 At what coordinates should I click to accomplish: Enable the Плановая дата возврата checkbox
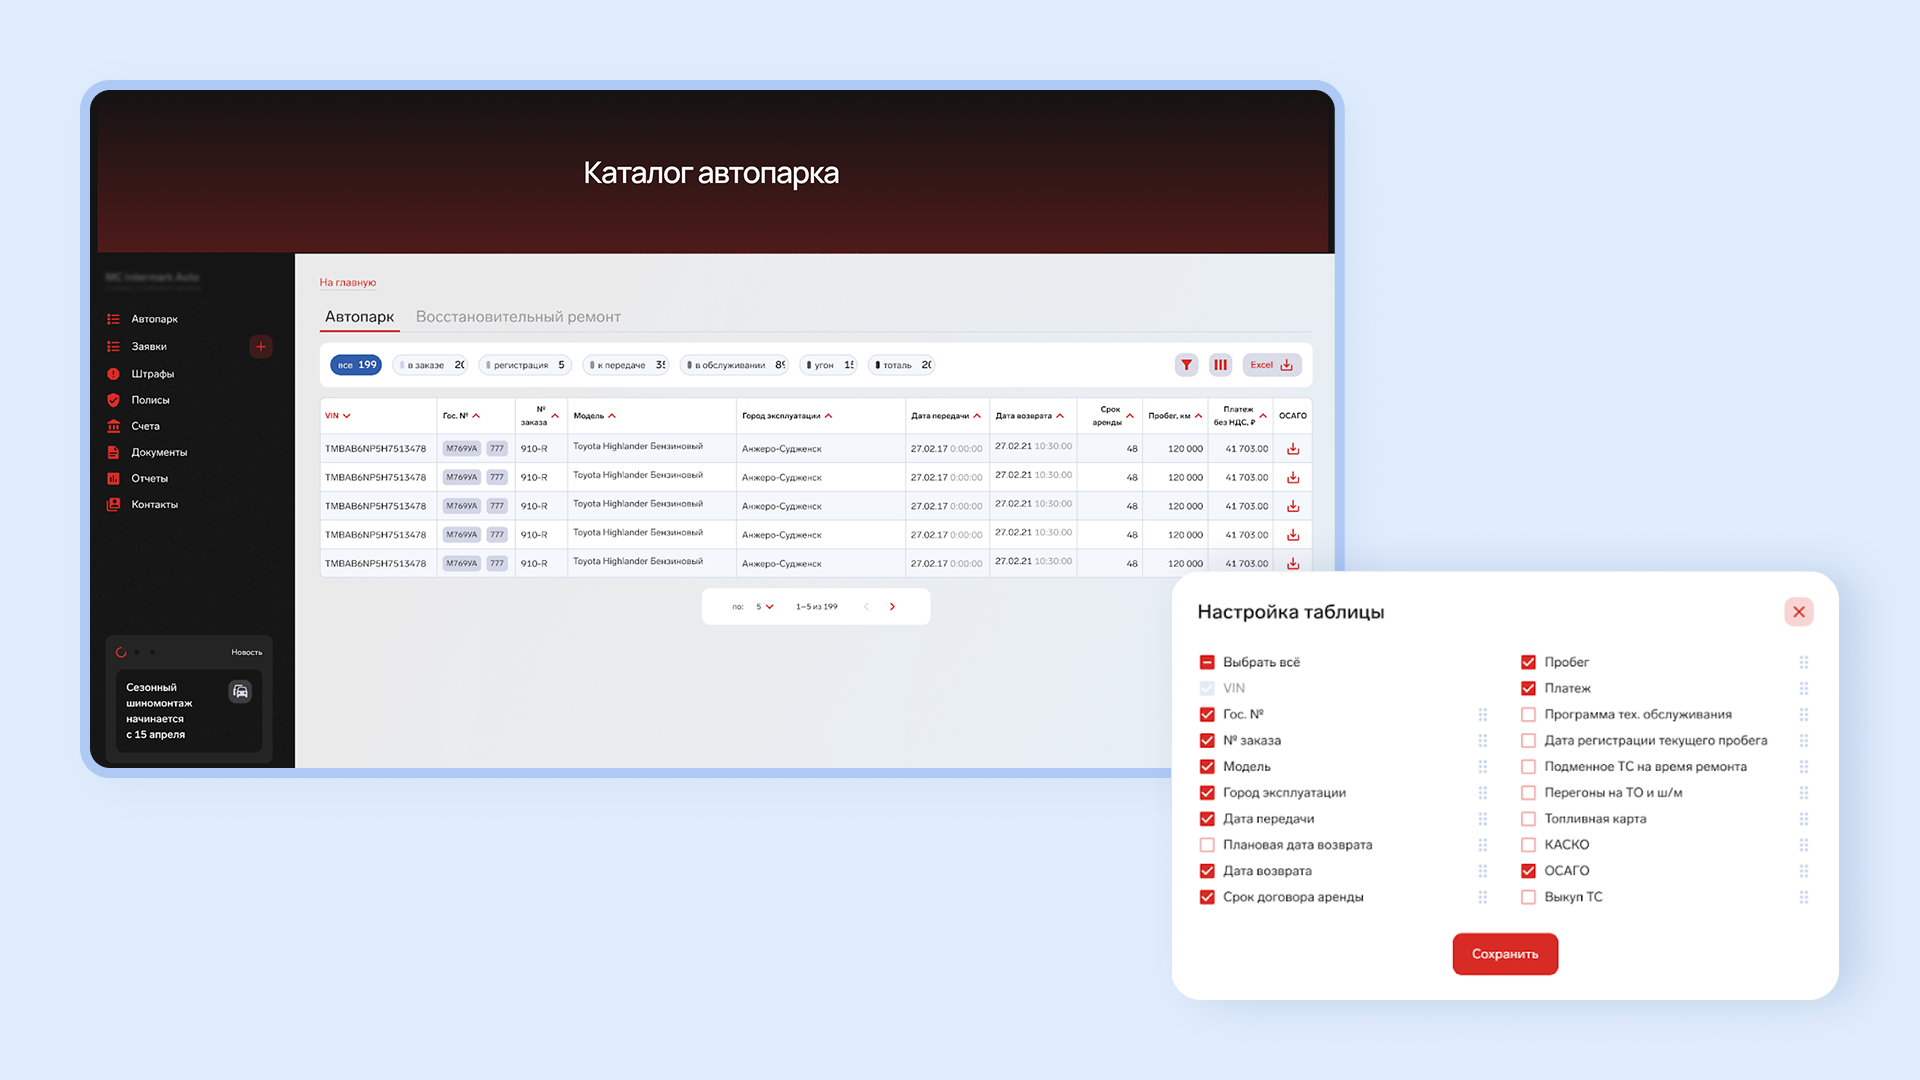pos(1207,845)
